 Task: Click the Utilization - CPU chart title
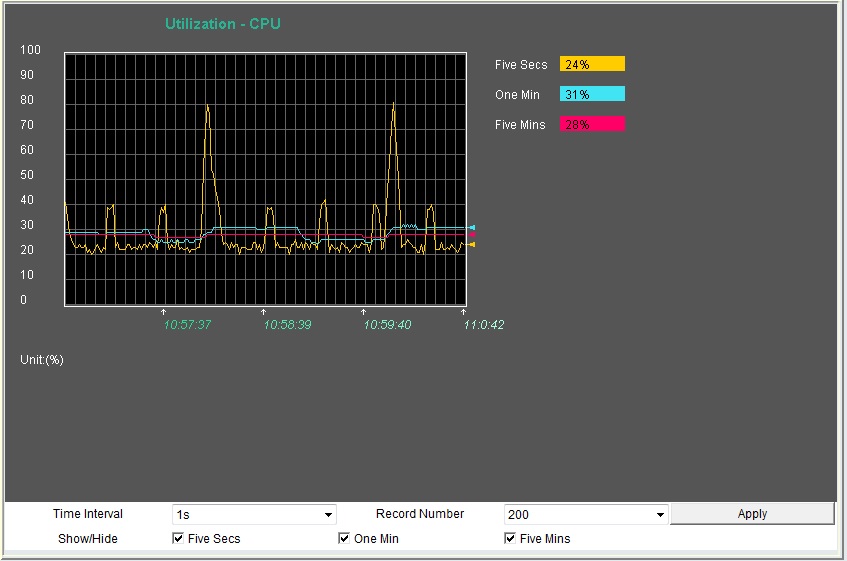click(x=222, y=24)
